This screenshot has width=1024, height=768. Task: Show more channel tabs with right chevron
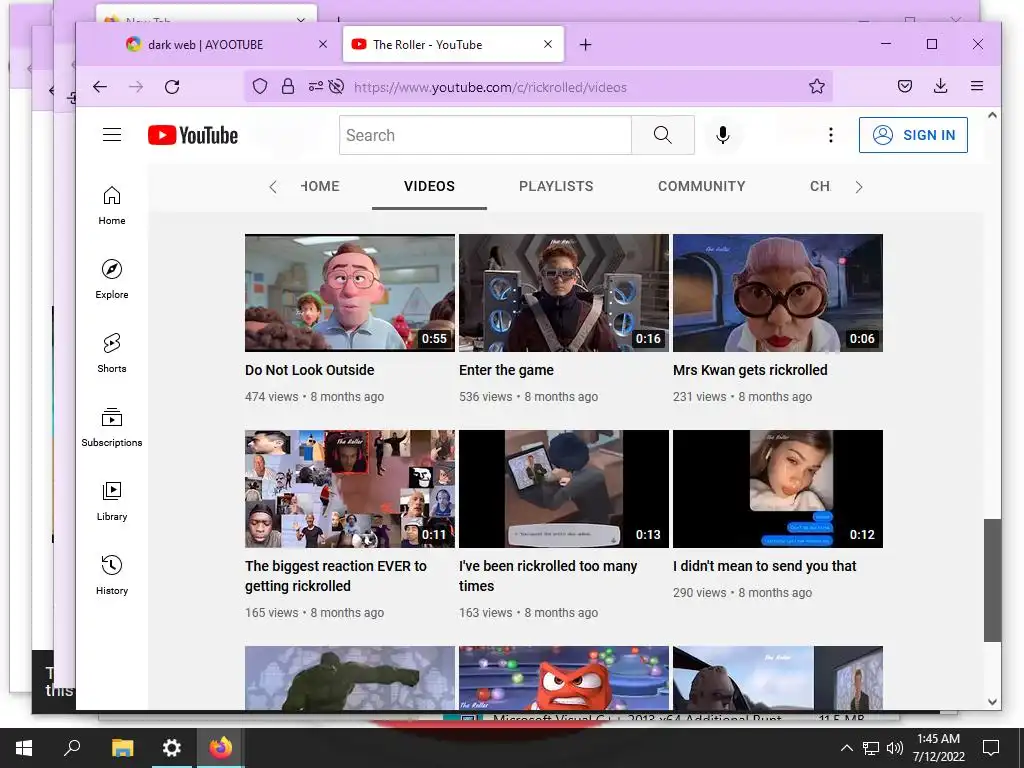pos(859,187)
